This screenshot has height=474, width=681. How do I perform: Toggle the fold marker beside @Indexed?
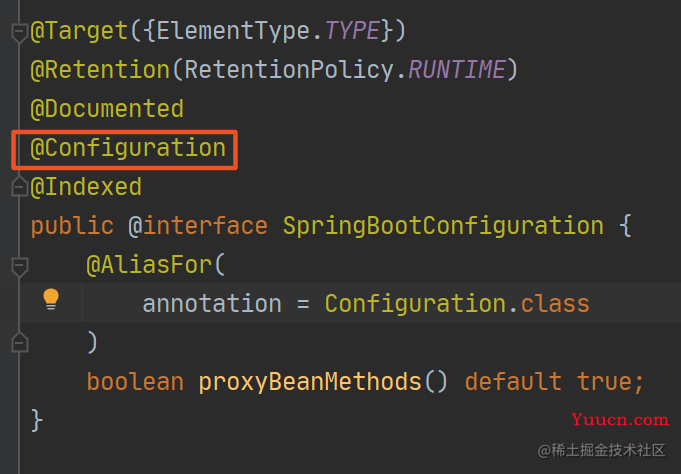click(19, 186)
